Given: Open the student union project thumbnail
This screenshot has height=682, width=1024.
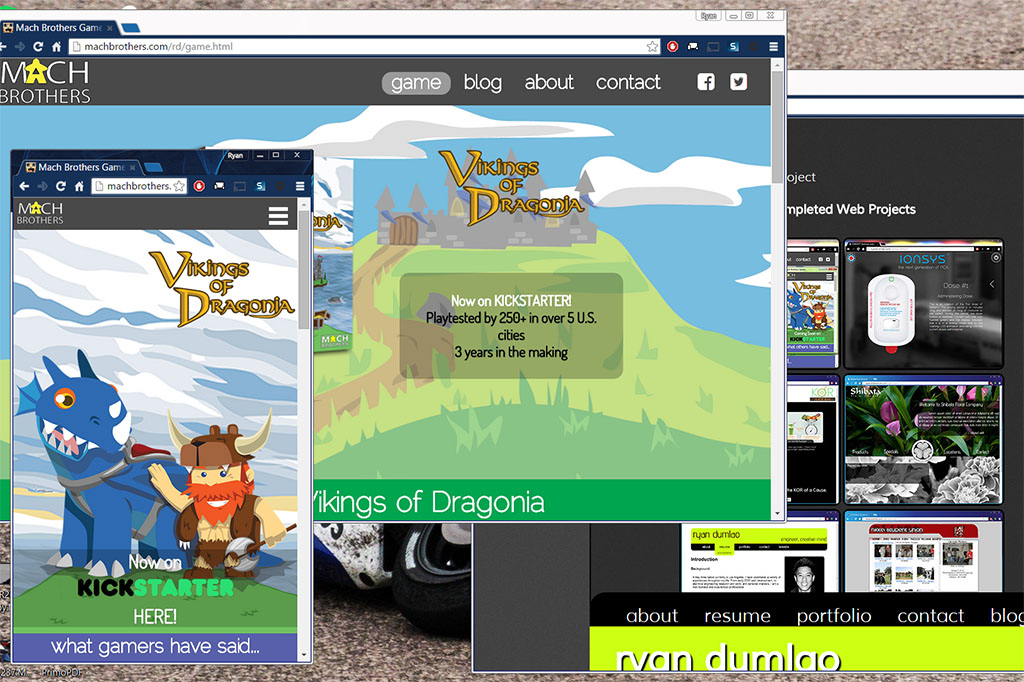Looking at the screenshot, I should click(x=923, y=552).
